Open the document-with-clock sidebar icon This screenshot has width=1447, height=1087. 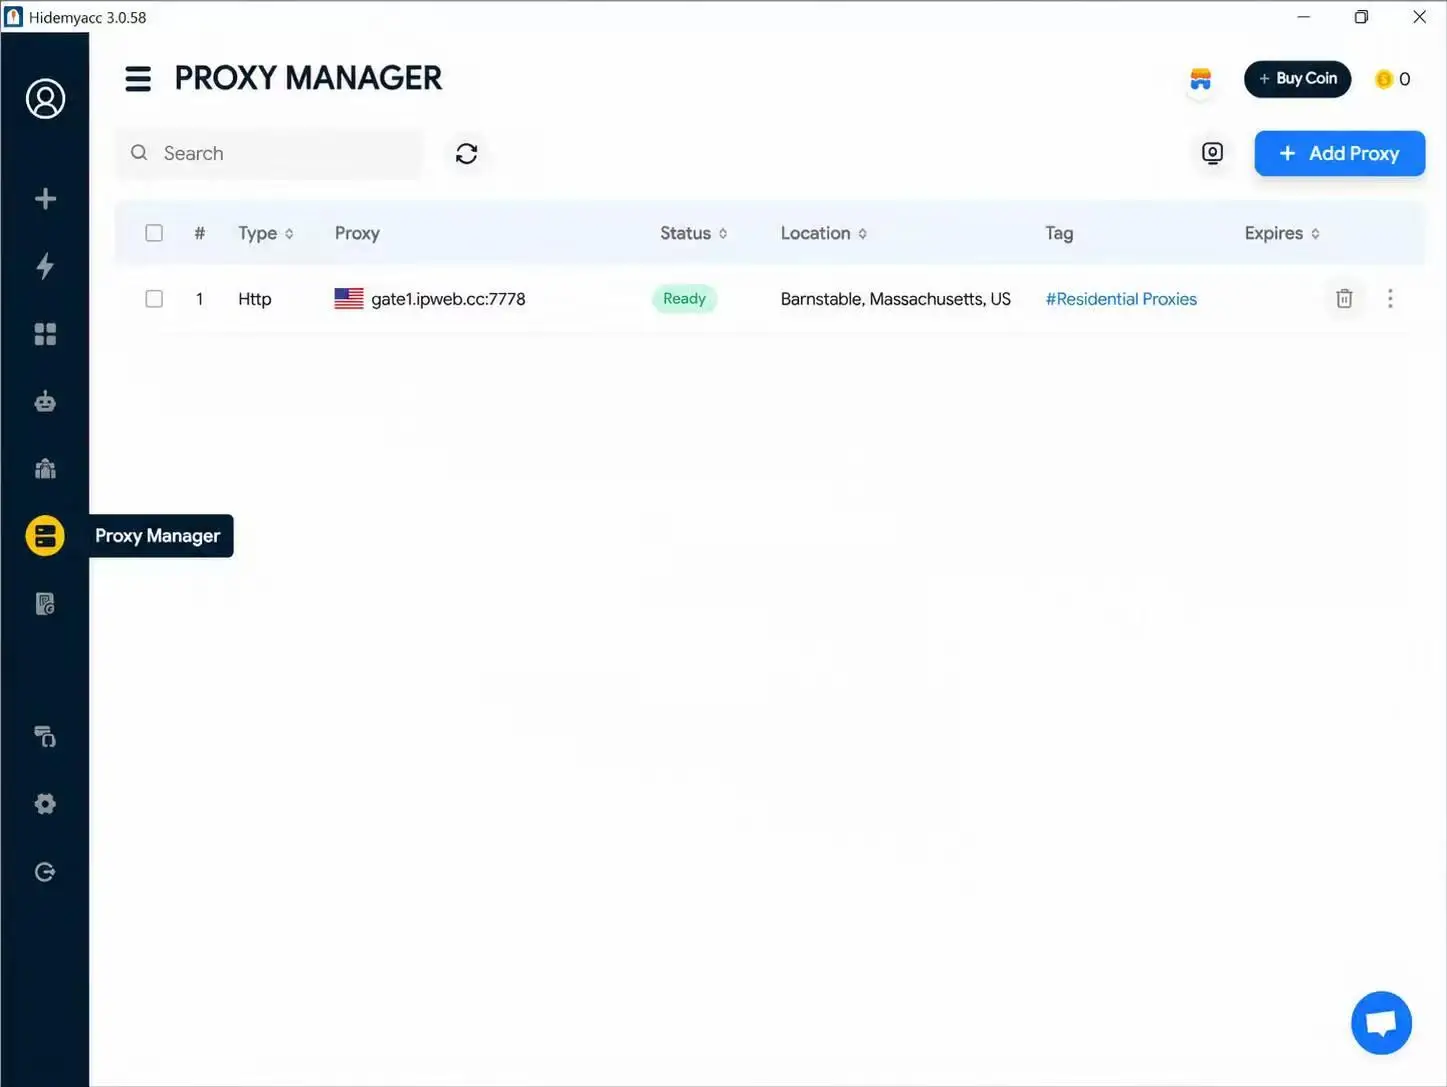coord(45,603)
